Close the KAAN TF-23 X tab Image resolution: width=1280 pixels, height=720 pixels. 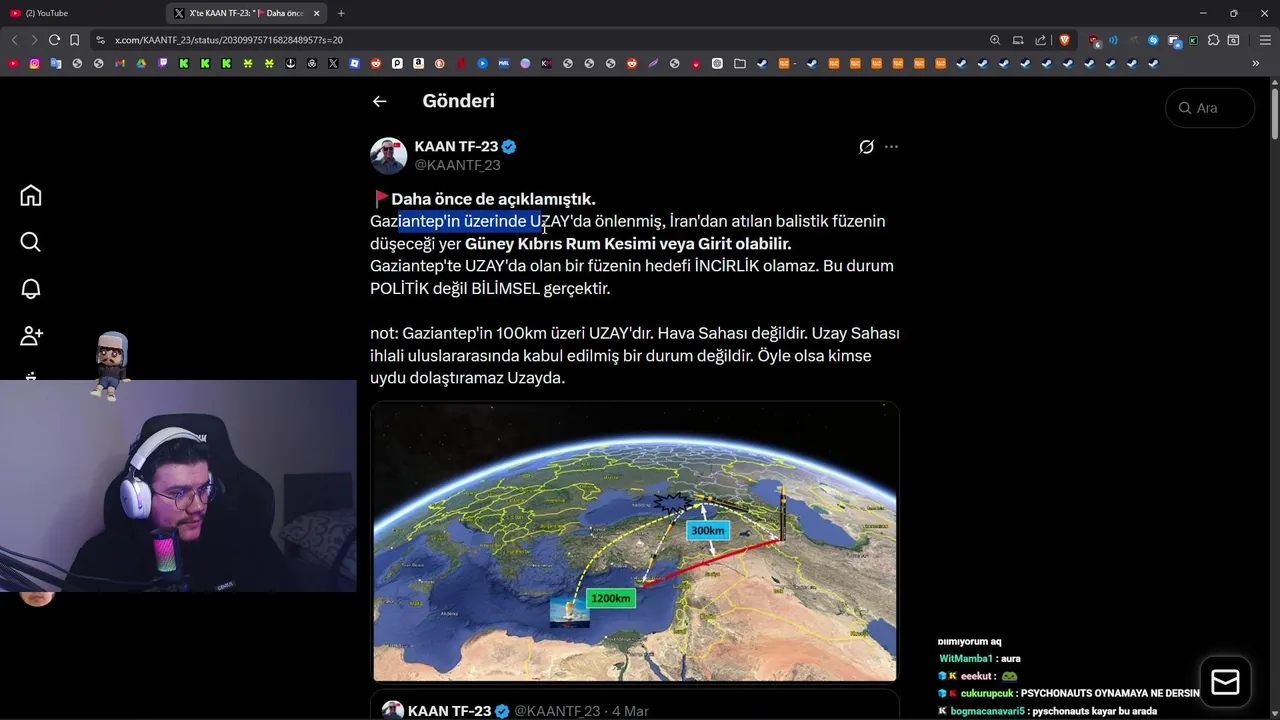click(316, 13)
